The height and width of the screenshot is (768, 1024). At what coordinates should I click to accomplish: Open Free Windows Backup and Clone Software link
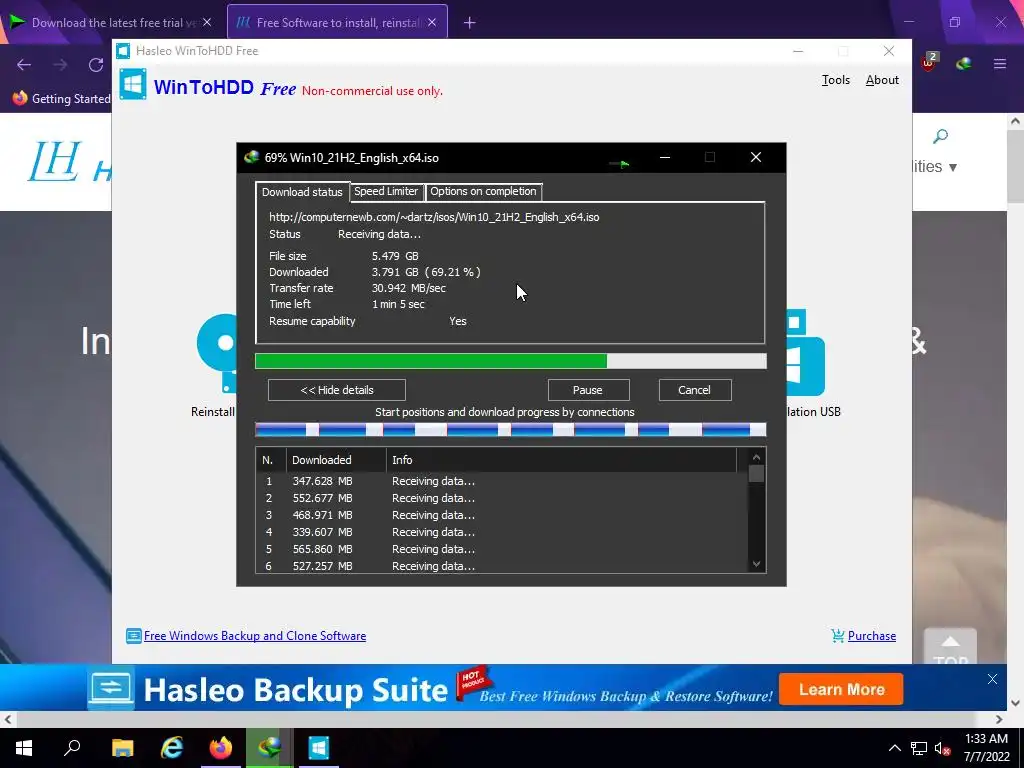point(255,636)
